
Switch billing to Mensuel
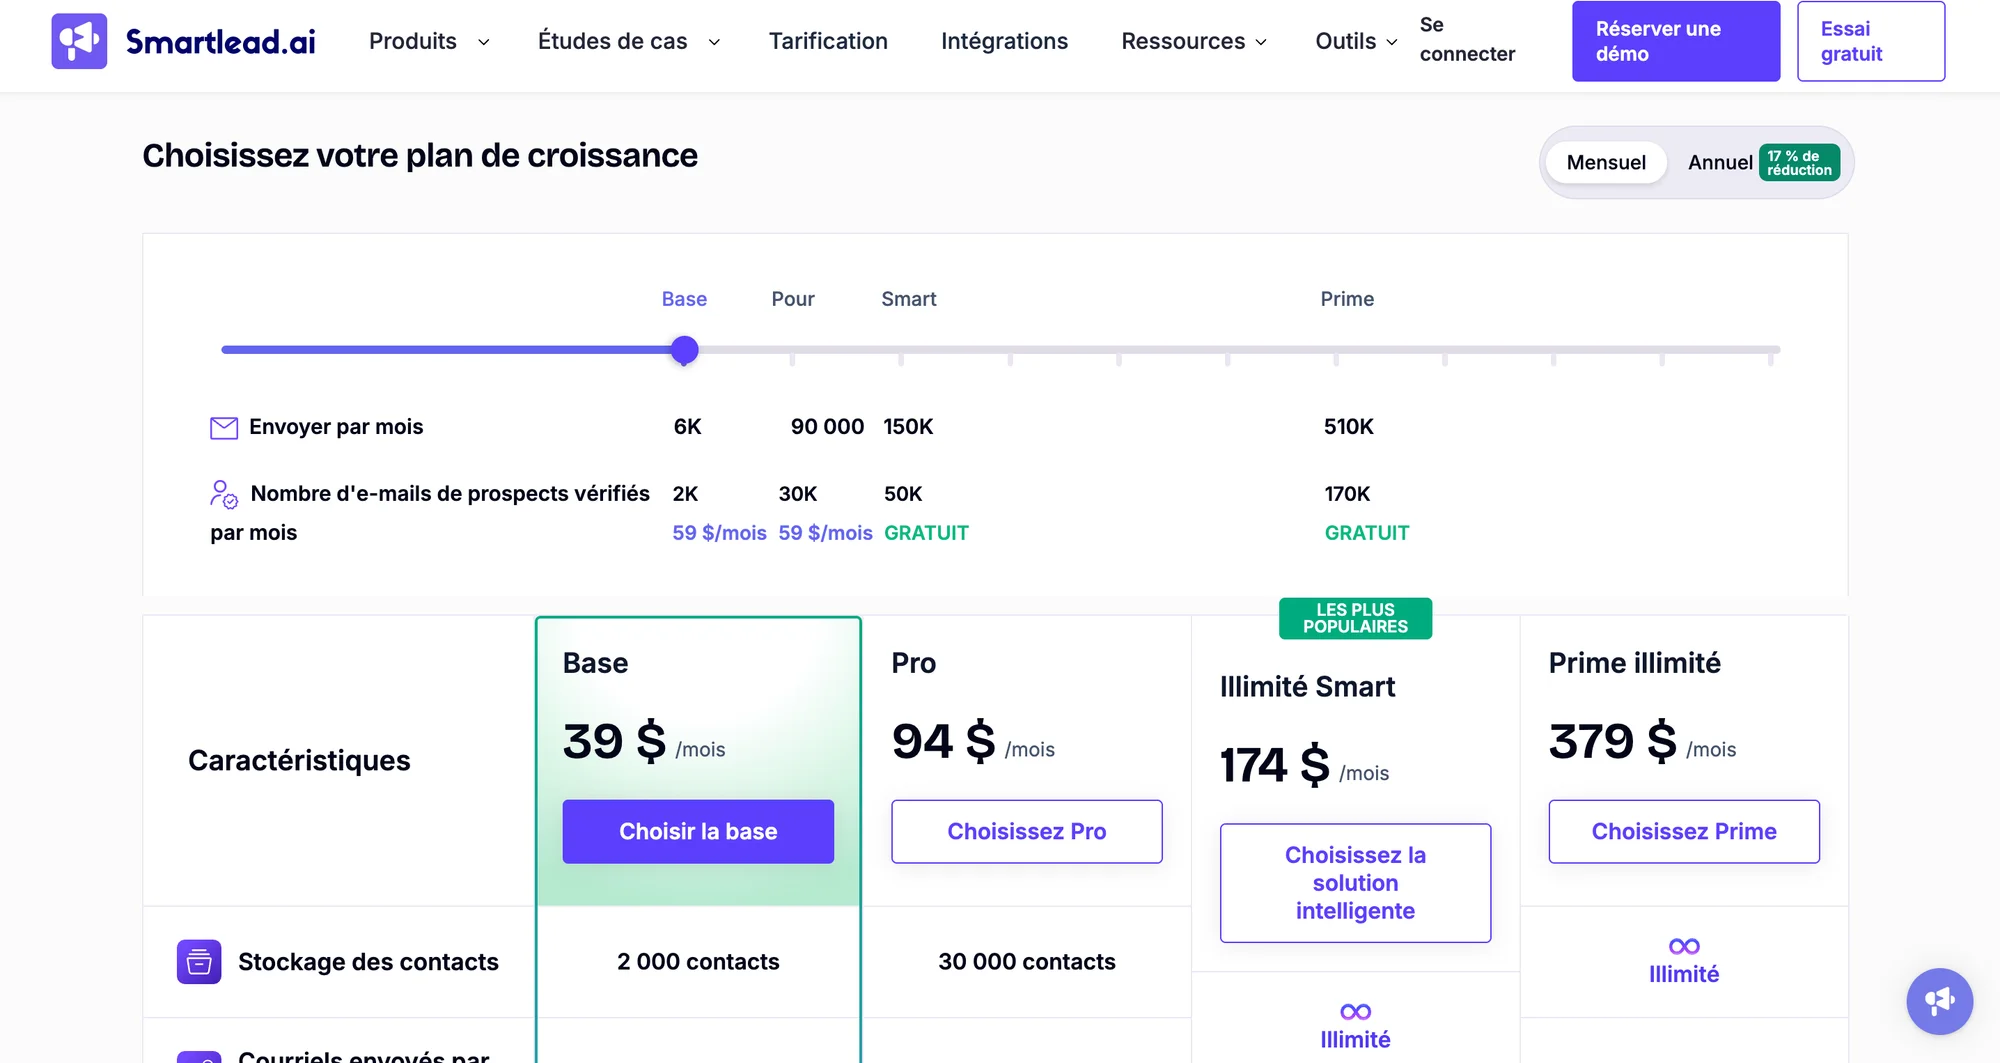click(1606, 162)
